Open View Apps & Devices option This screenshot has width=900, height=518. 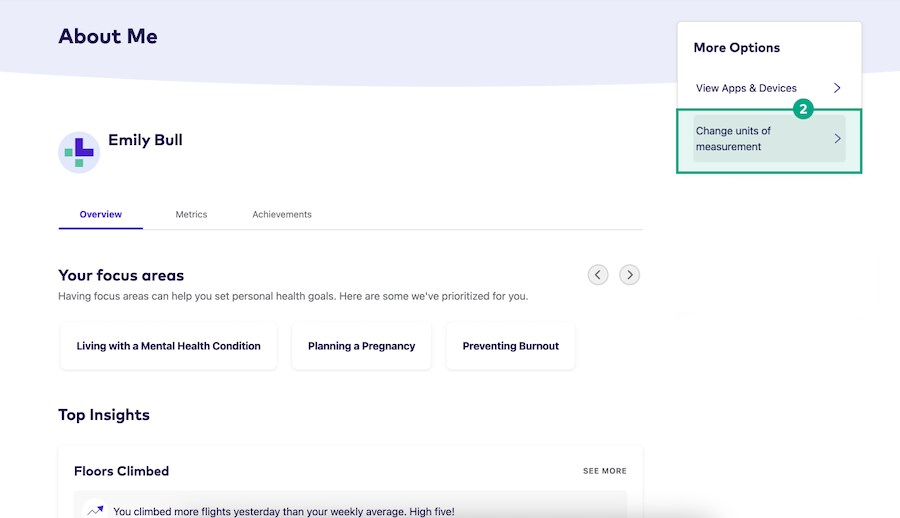pos(746,88)
